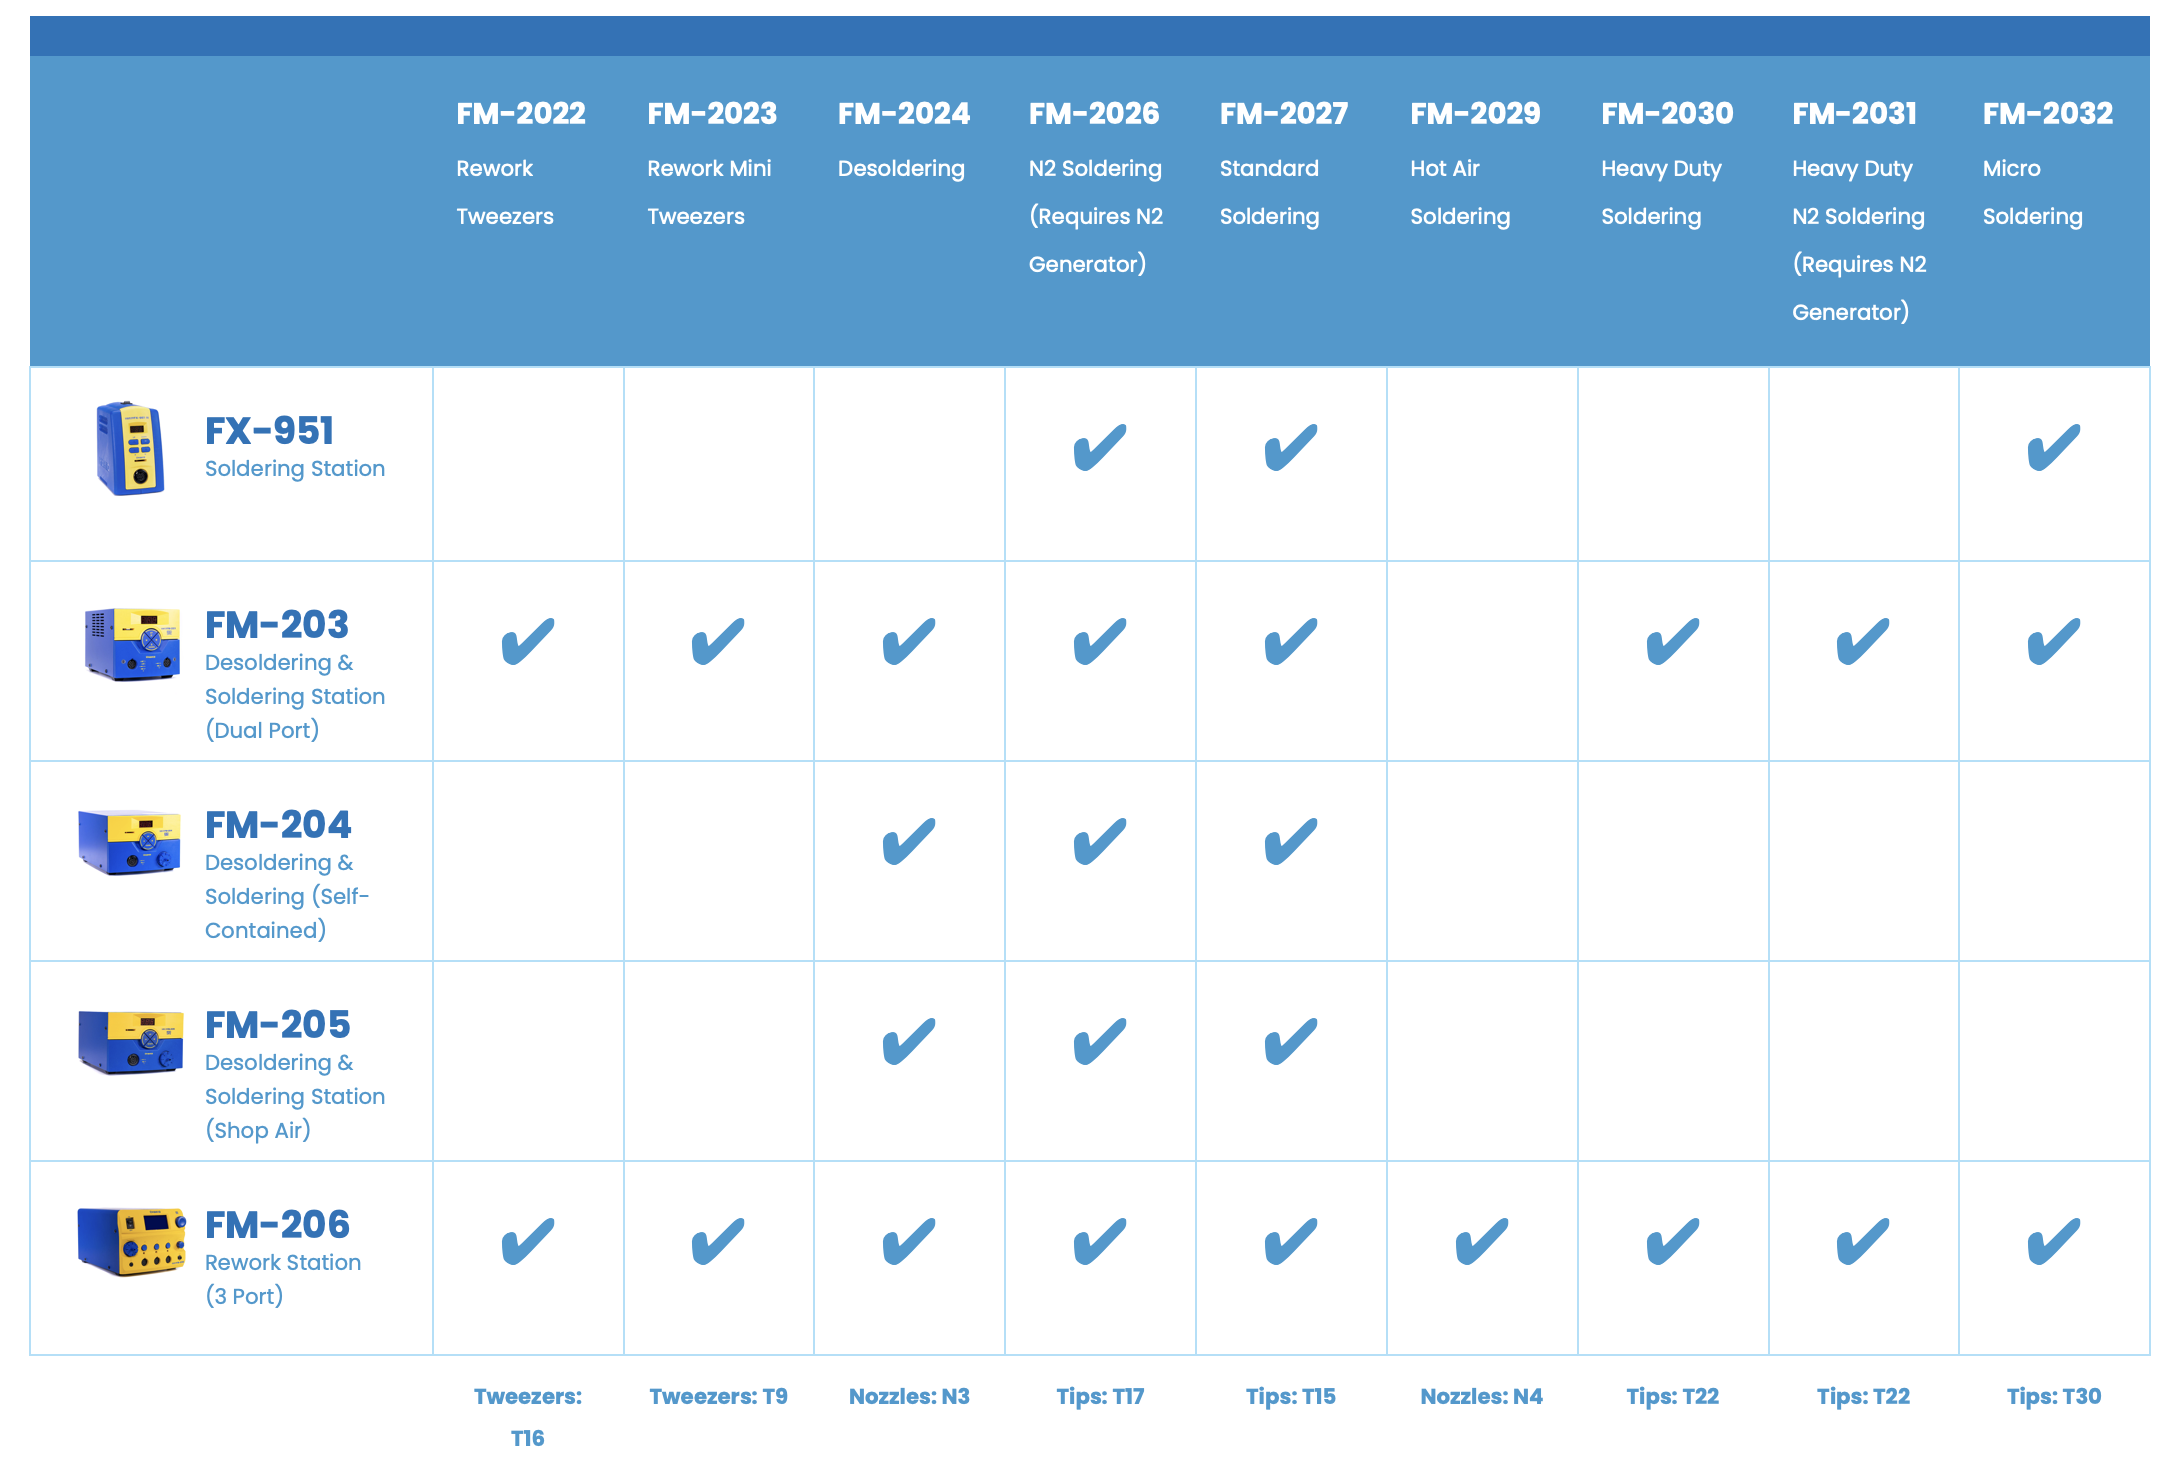This screenshot has height=1460, width=2172.
Task: Click the FM-206 rework station image
Action: [132, 1241]
